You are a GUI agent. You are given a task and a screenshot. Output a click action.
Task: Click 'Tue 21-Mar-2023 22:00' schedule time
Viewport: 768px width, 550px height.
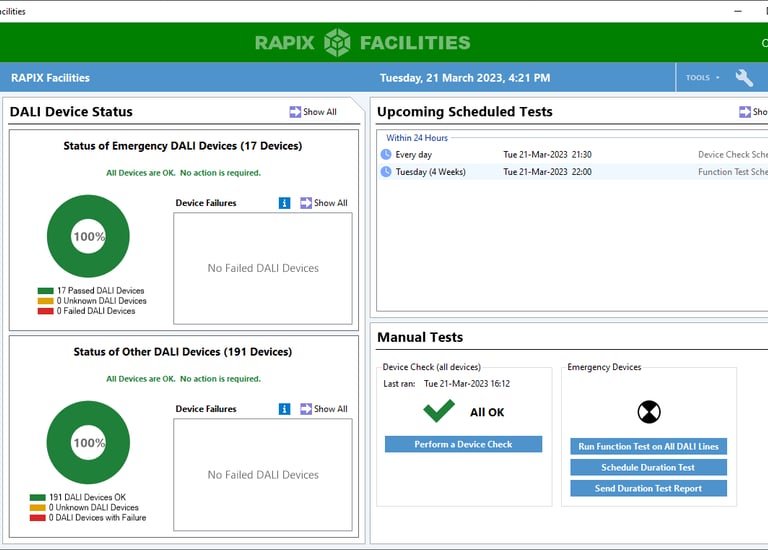tap(548, 172)
